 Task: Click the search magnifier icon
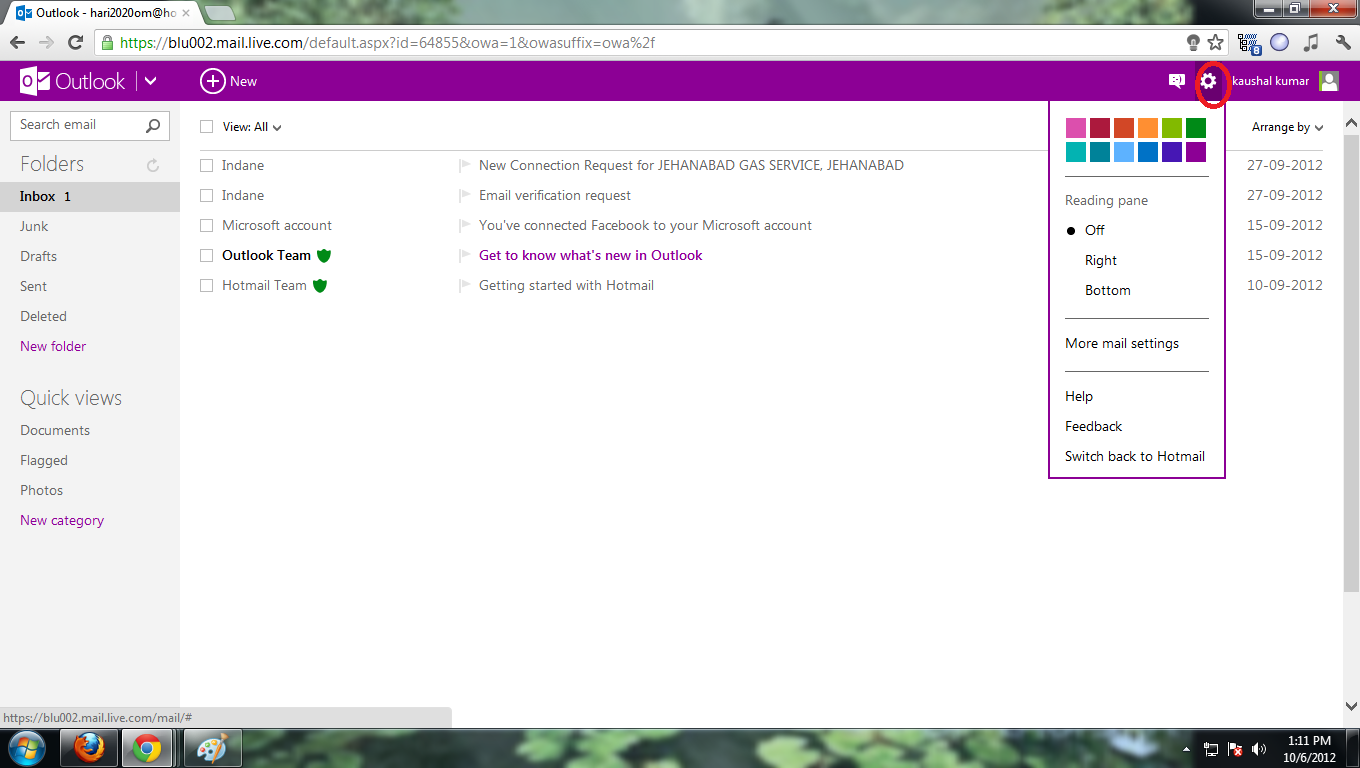[x=153, y=125]
